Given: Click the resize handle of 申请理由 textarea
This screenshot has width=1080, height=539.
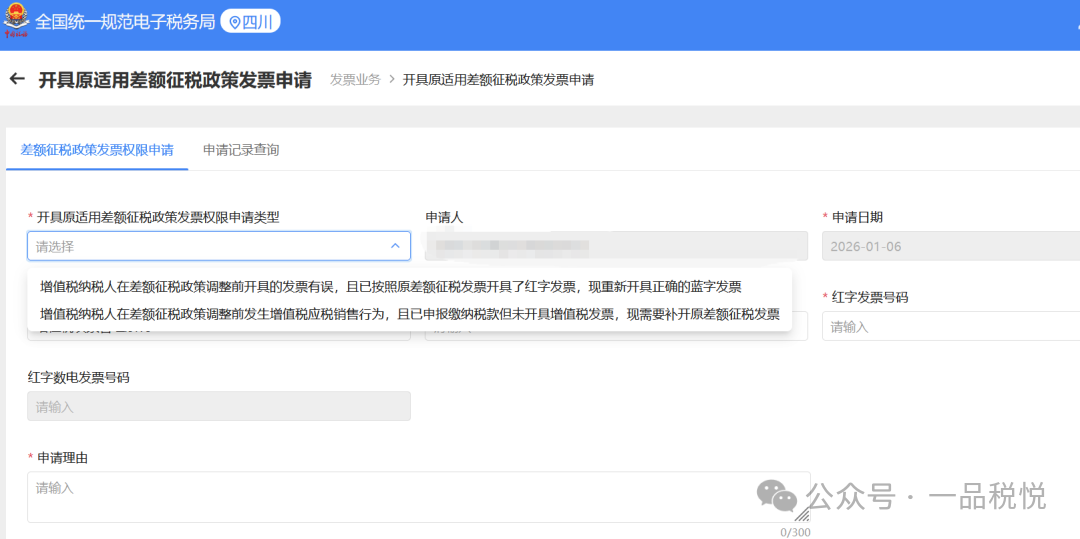Looking at the screenshot, I should click(x=802, y=515).
